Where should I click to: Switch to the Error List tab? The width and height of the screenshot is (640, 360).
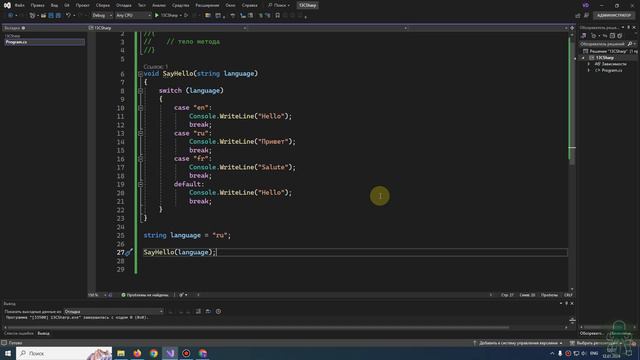pyautogui.click(x=19, y=333)
